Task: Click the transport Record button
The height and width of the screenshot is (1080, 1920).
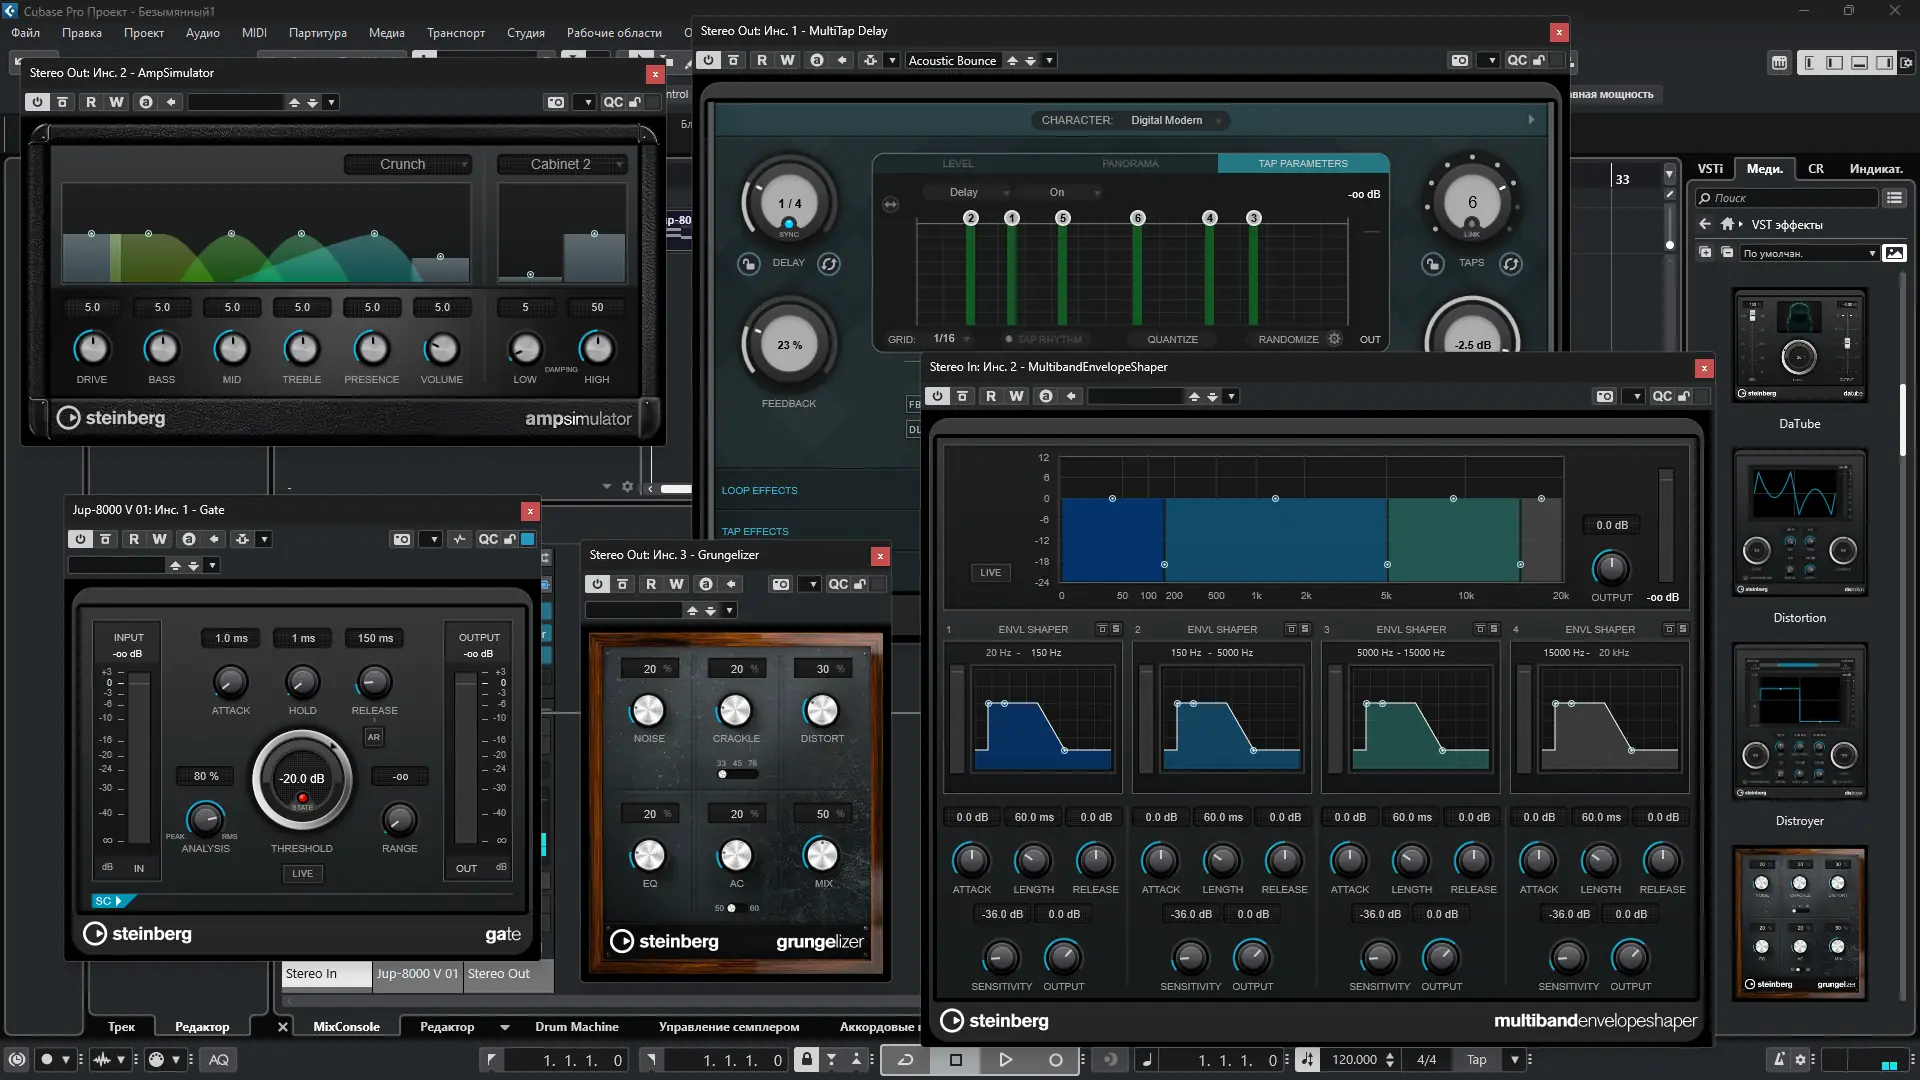Action: point(1055,1060)
